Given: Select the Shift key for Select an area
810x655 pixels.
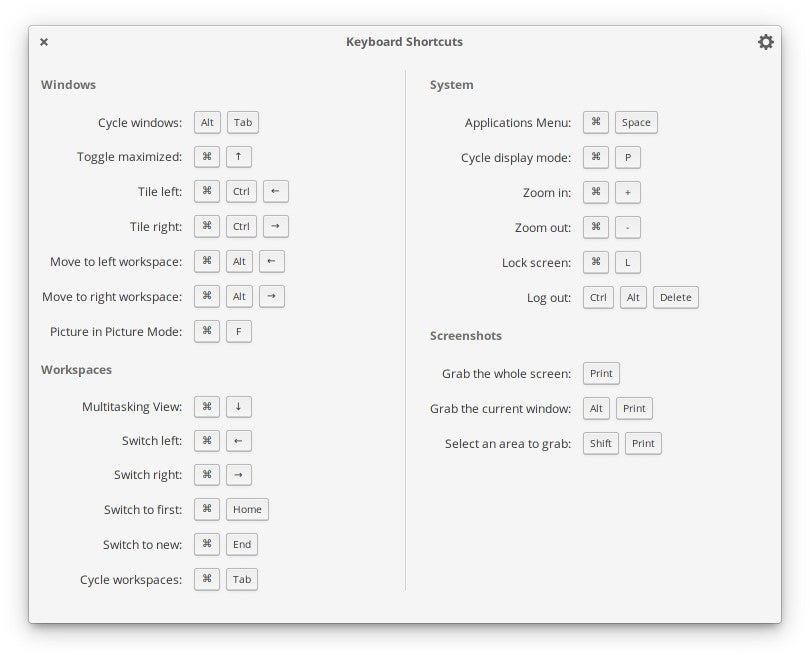Looking at the screenshot, I should [600, 443].
